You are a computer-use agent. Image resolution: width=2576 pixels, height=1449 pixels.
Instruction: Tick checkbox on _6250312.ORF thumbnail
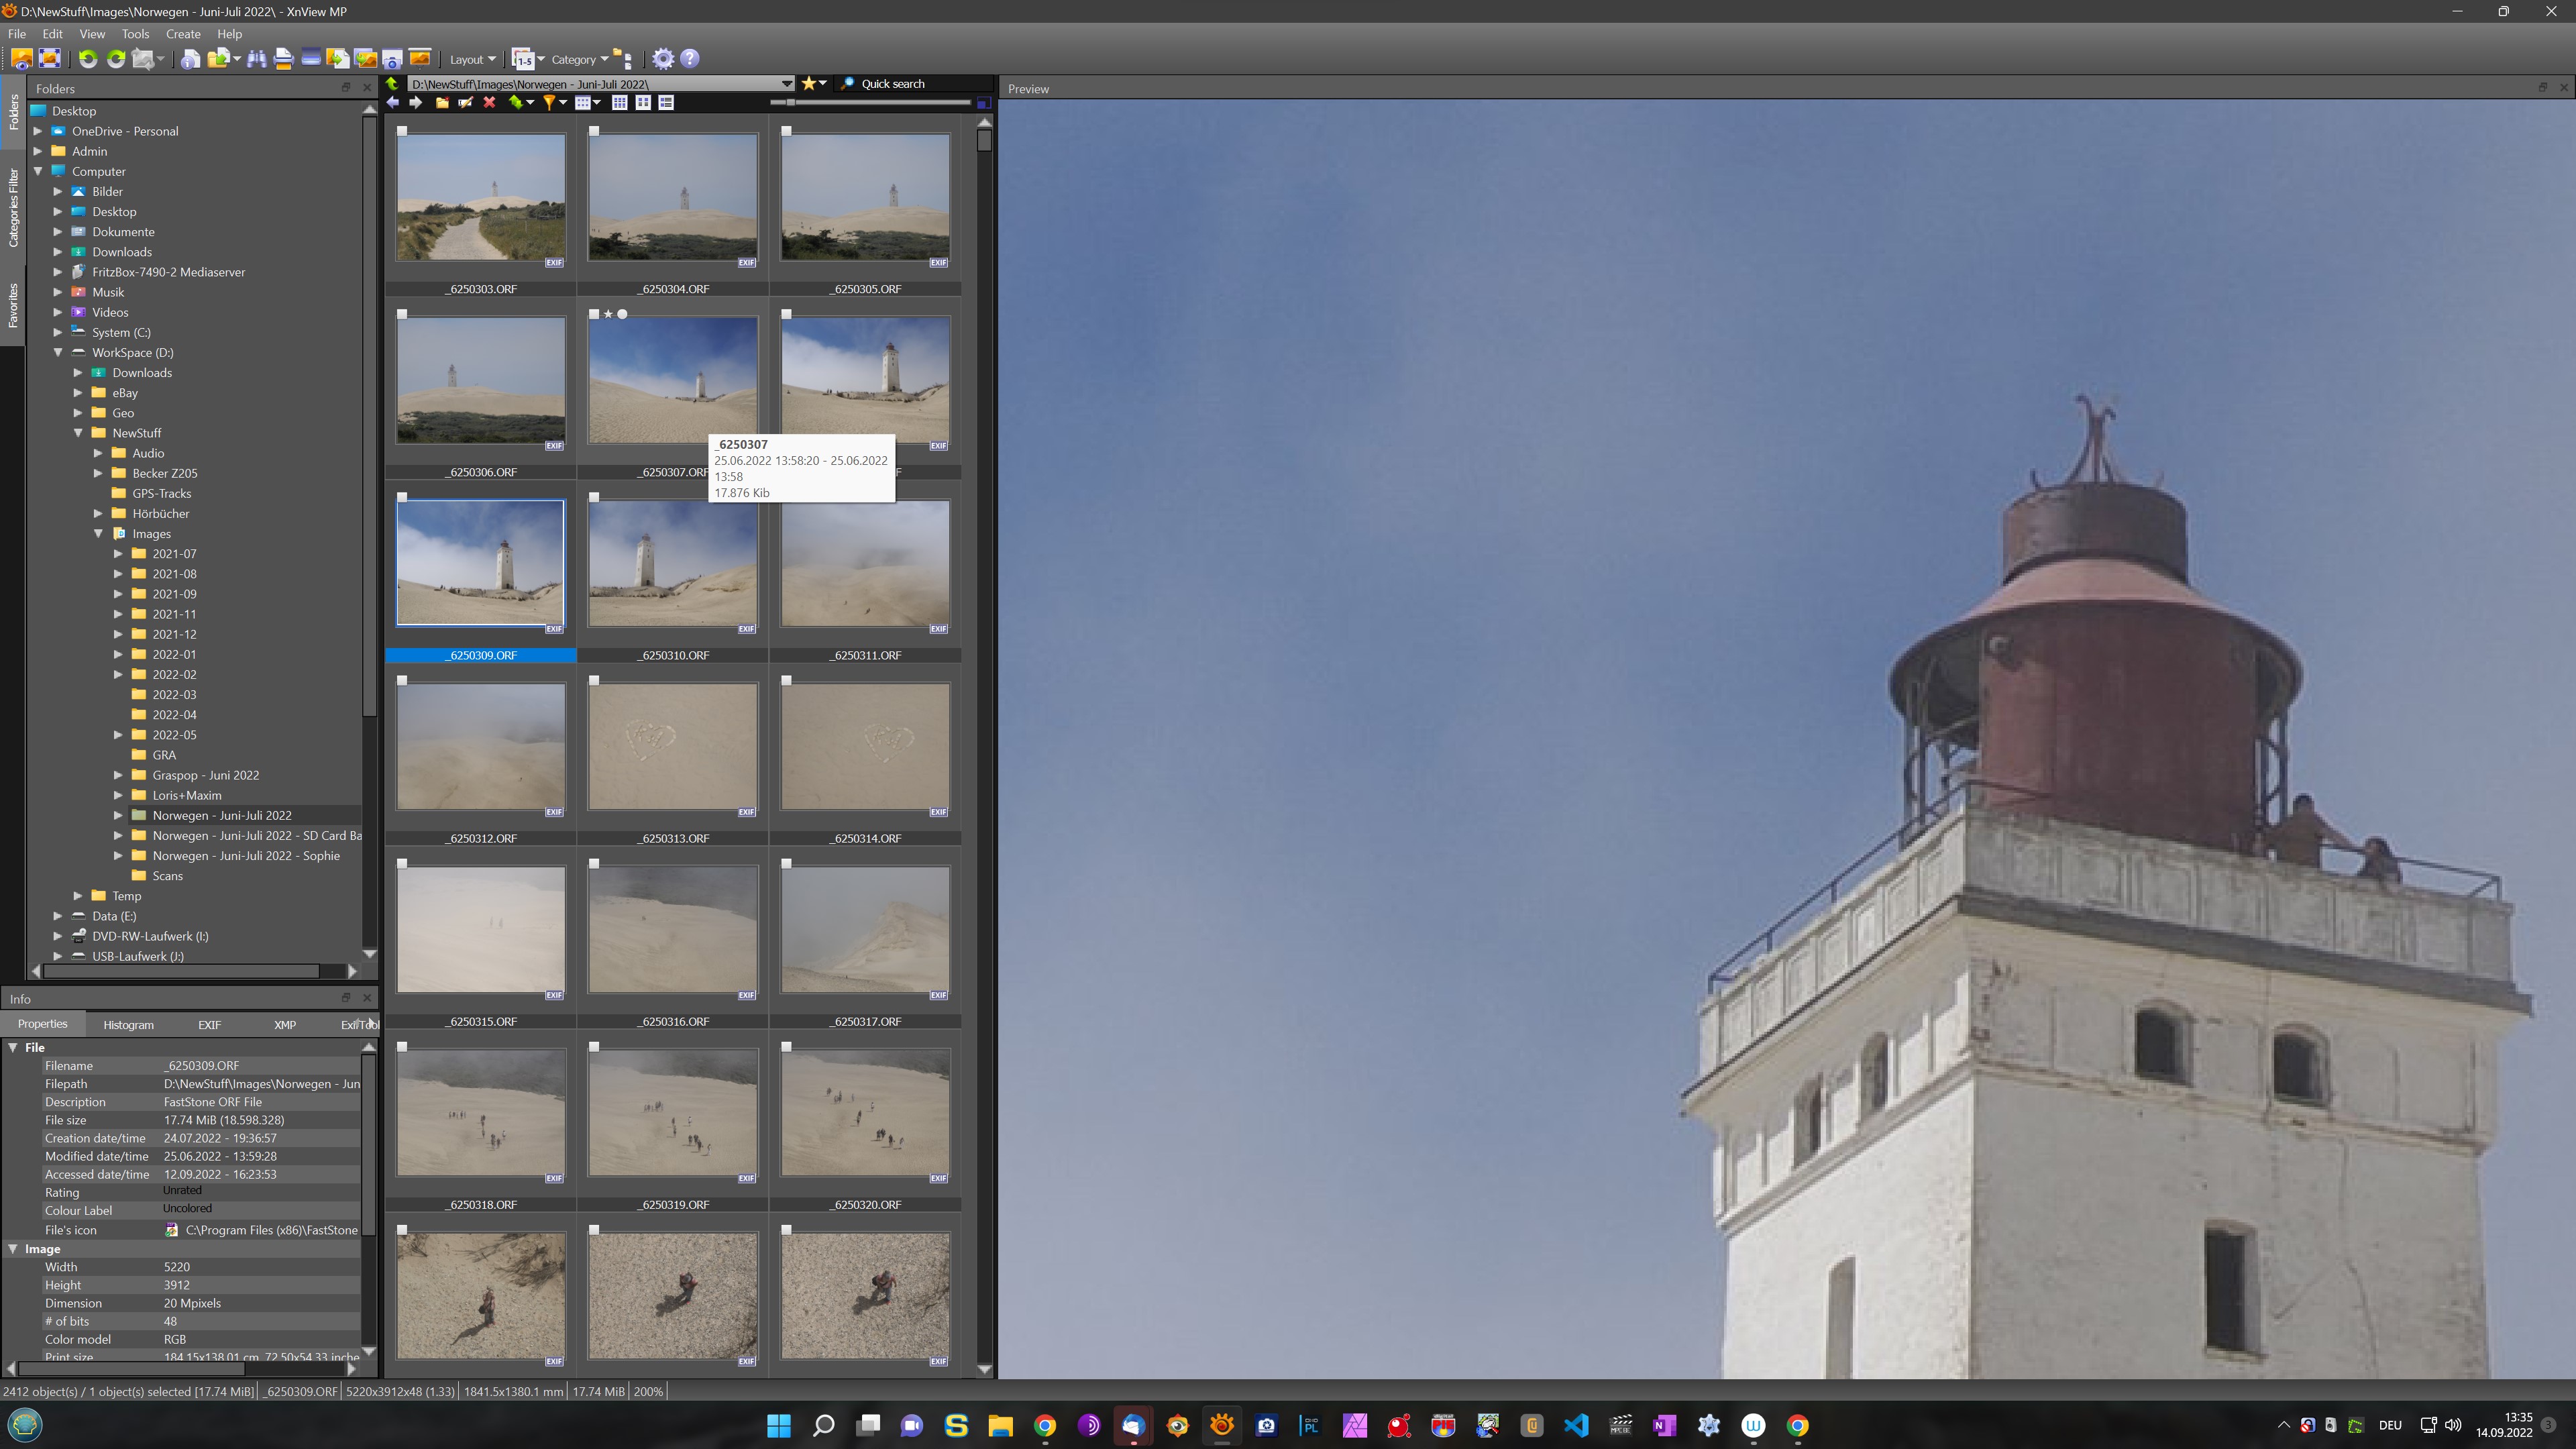(x=402, y=680)
